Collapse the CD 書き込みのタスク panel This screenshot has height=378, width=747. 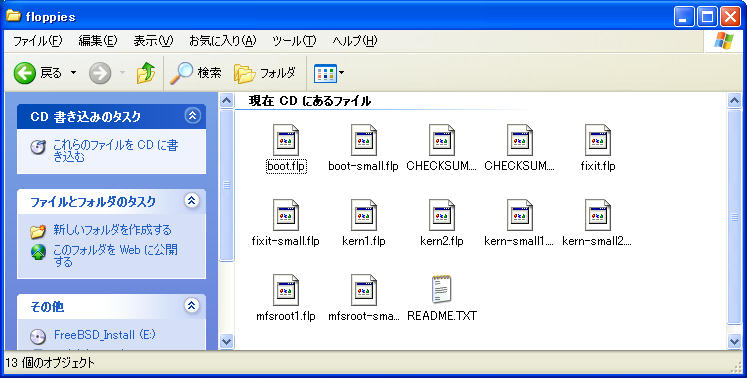192,116
